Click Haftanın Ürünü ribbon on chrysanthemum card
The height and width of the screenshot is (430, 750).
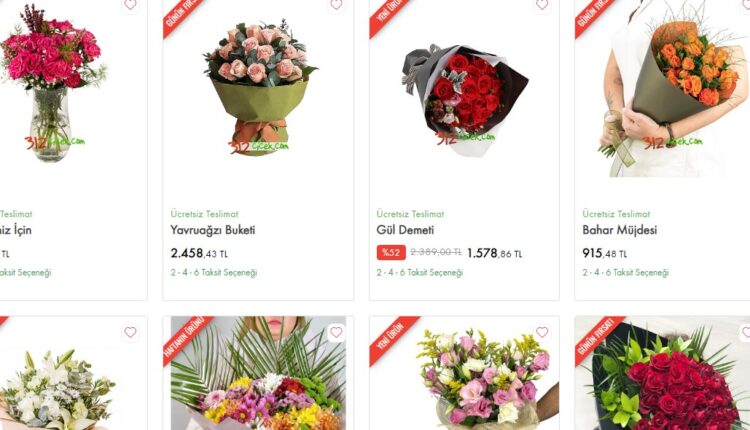click(187, 339)
